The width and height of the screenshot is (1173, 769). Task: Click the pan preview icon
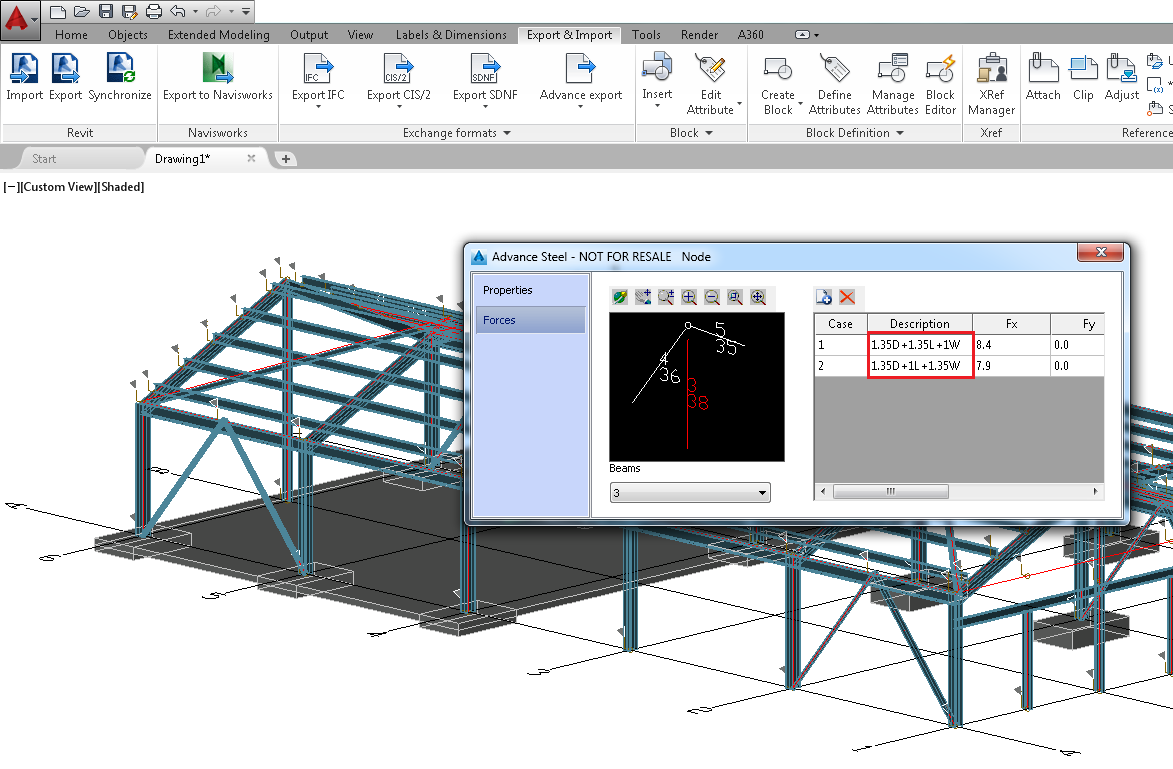click(x=643, y=297)
